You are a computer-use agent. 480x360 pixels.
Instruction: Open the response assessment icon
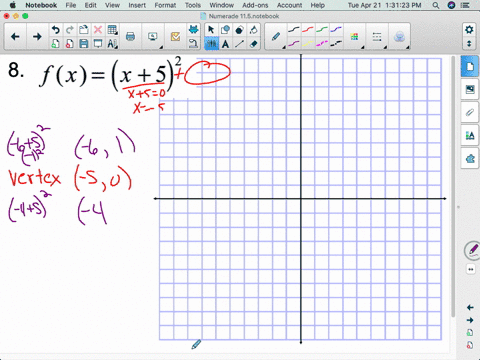pos(175,37)
